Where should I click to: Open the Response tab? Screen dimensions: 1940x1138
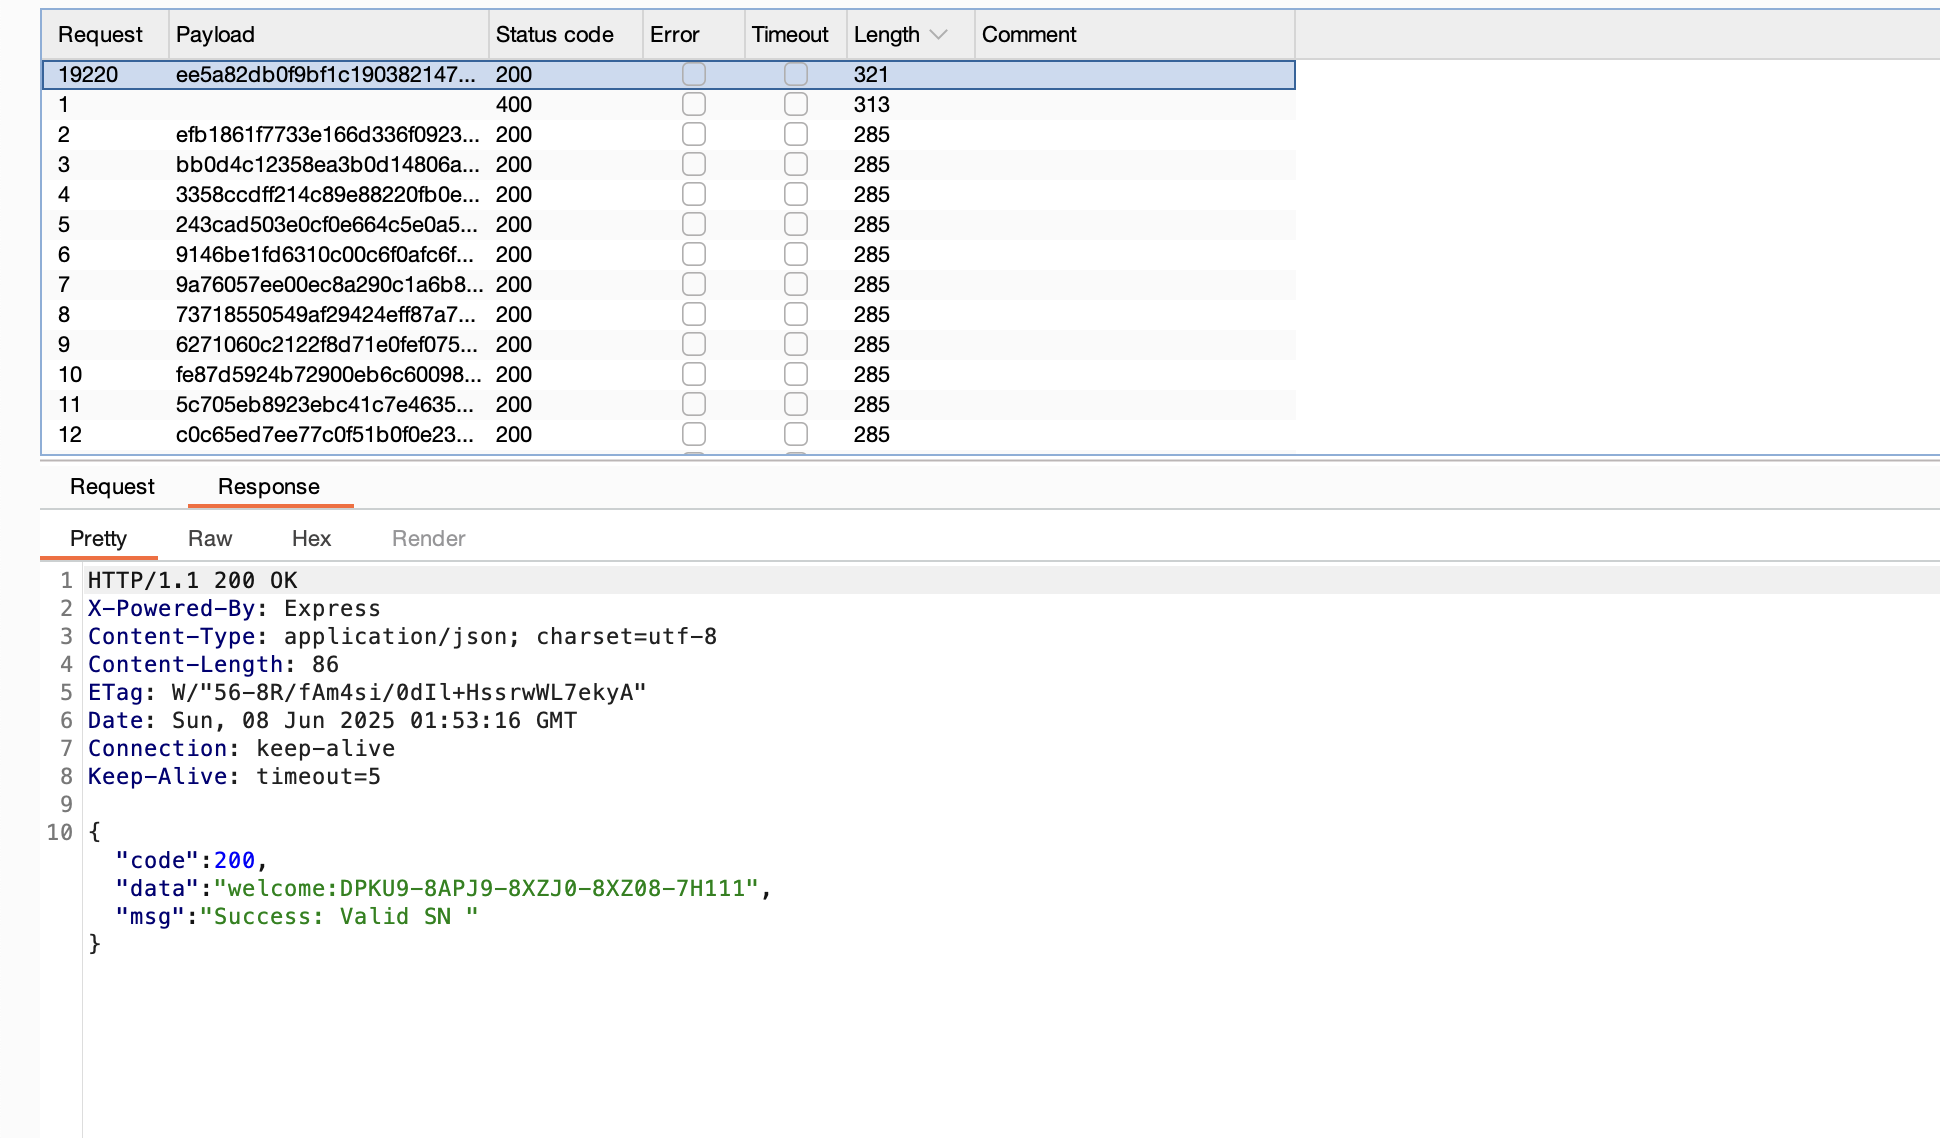coord(269,487)
